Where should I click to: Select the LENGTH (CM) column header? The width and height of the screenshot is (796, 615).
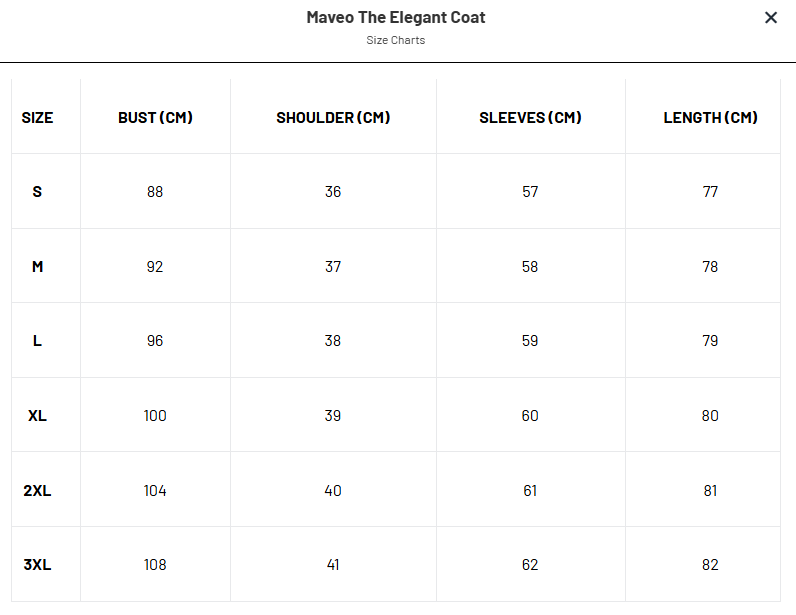point(710,117)
